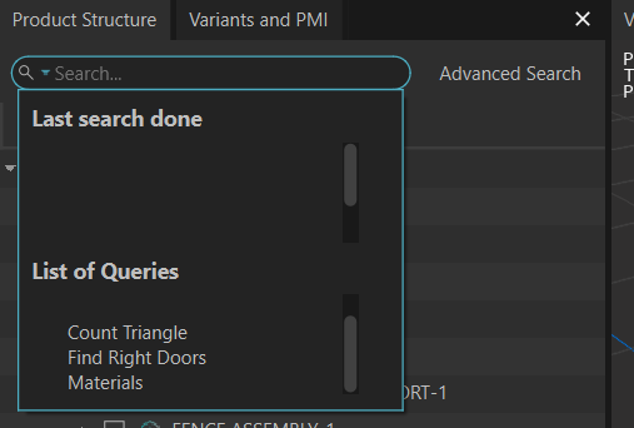Switch to Variants and PMI tab
This screenshot has width=634, height=428.
(258, 20)
